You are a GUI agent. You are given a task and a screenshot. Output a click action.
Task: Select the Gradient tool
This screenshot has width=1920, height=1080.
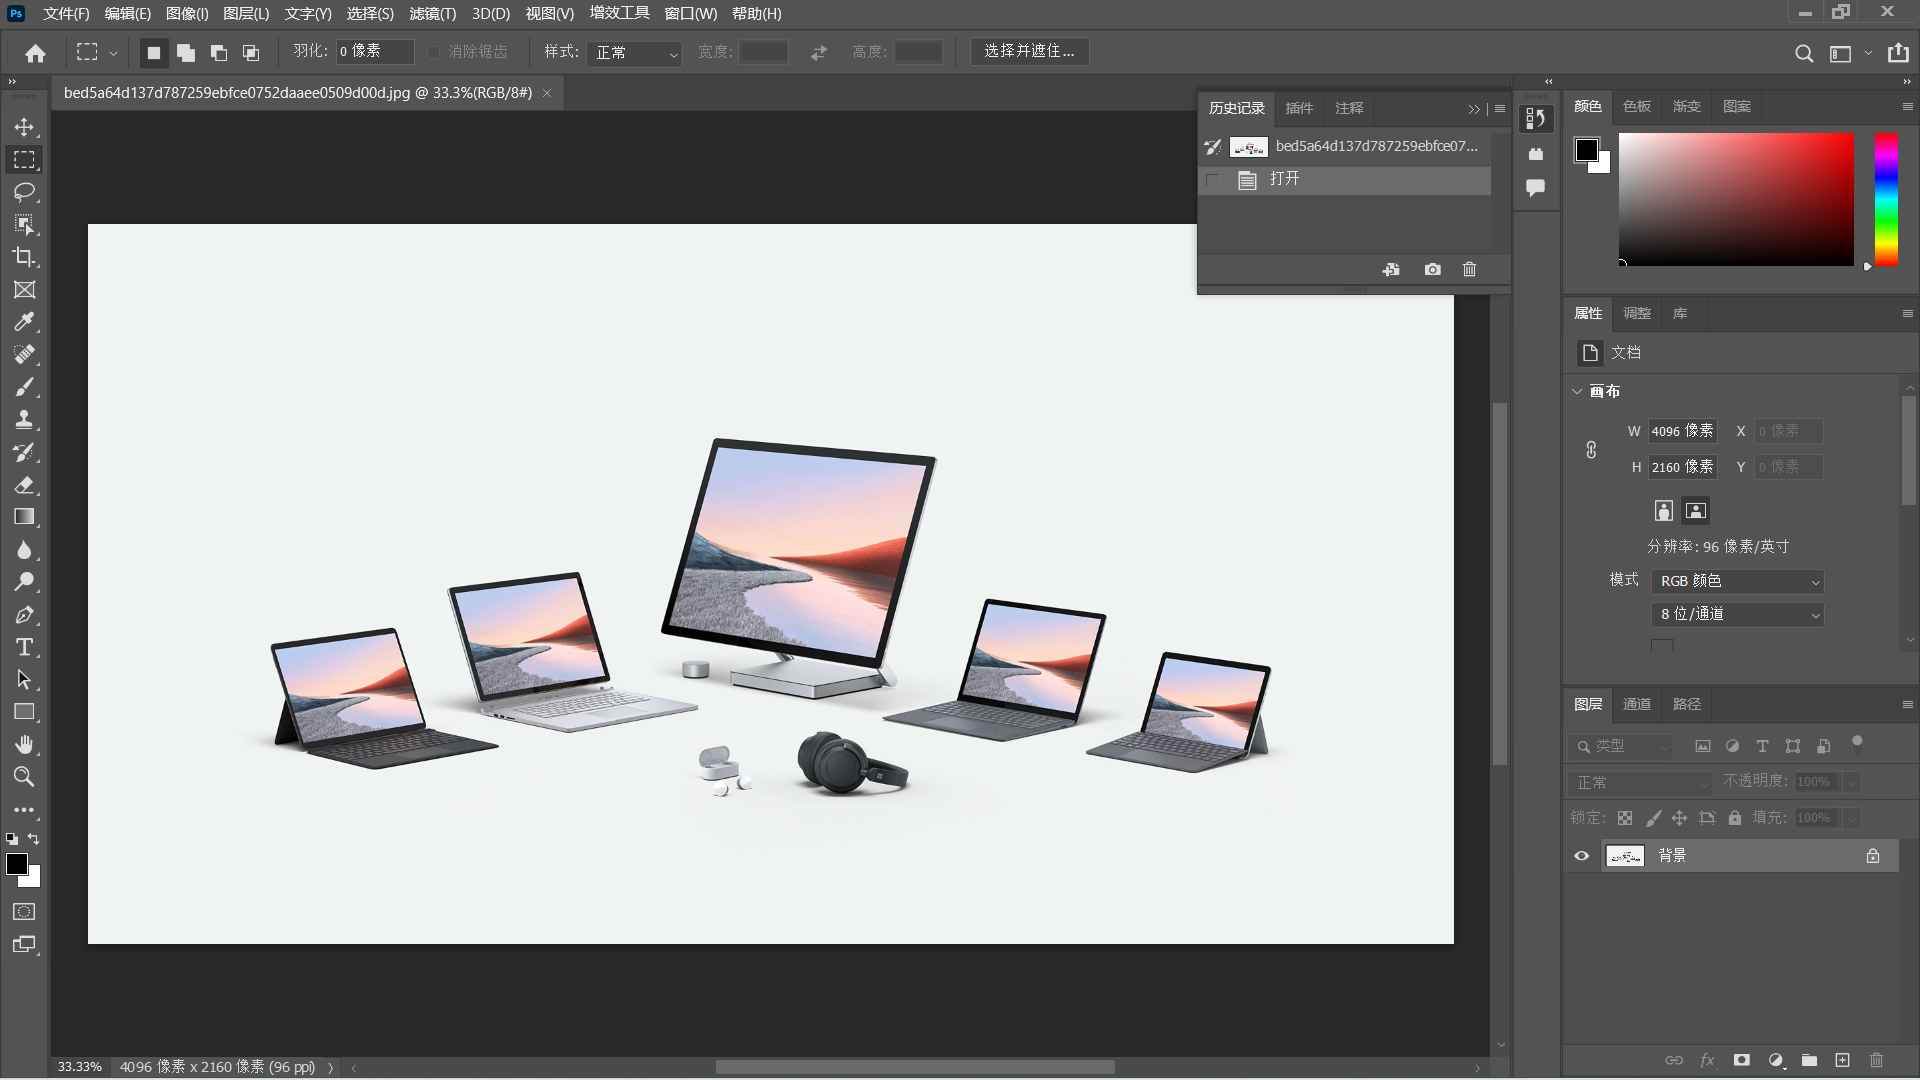(24, 517)
